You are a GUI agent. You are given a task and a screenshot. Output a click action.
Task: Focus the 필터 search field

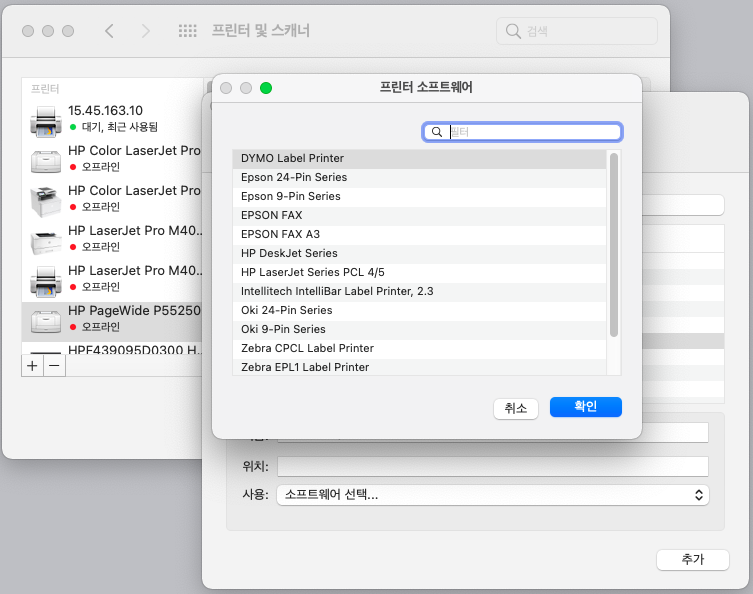pyautogui.click(x=522, y=132)
